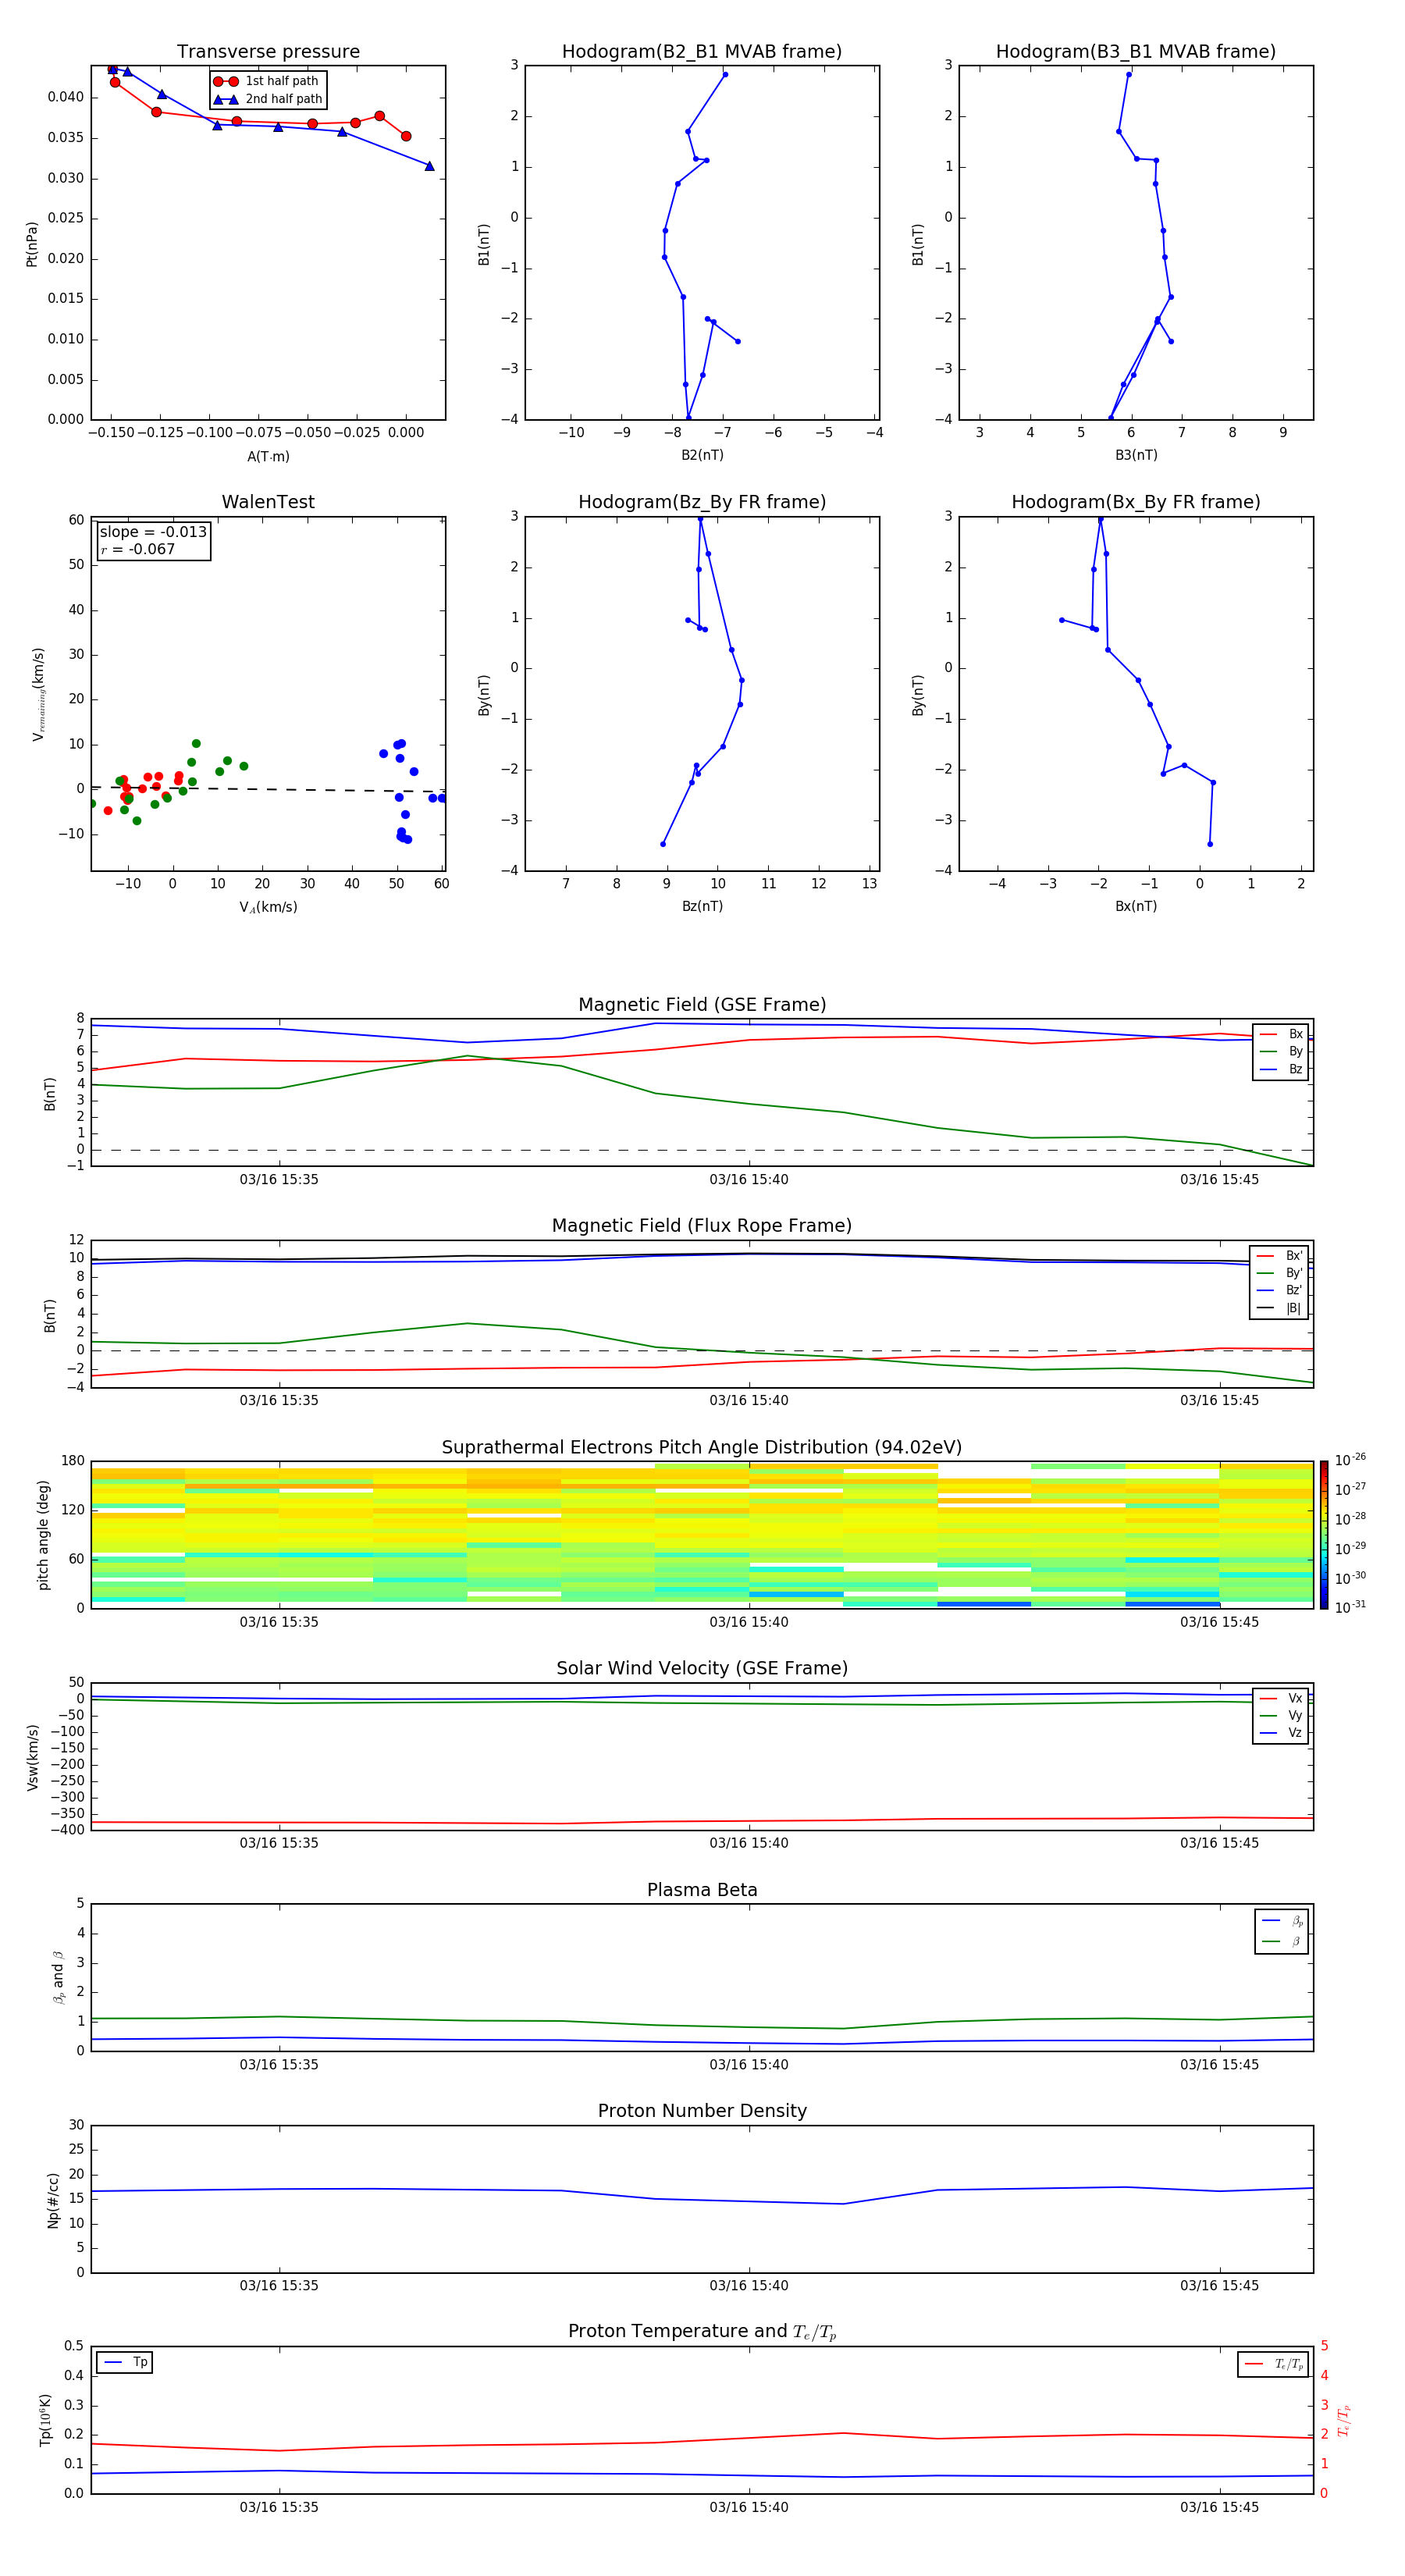
Task: Select the βp entry in Plasma Beta legend
Action: click(x=1282, y=1921)
